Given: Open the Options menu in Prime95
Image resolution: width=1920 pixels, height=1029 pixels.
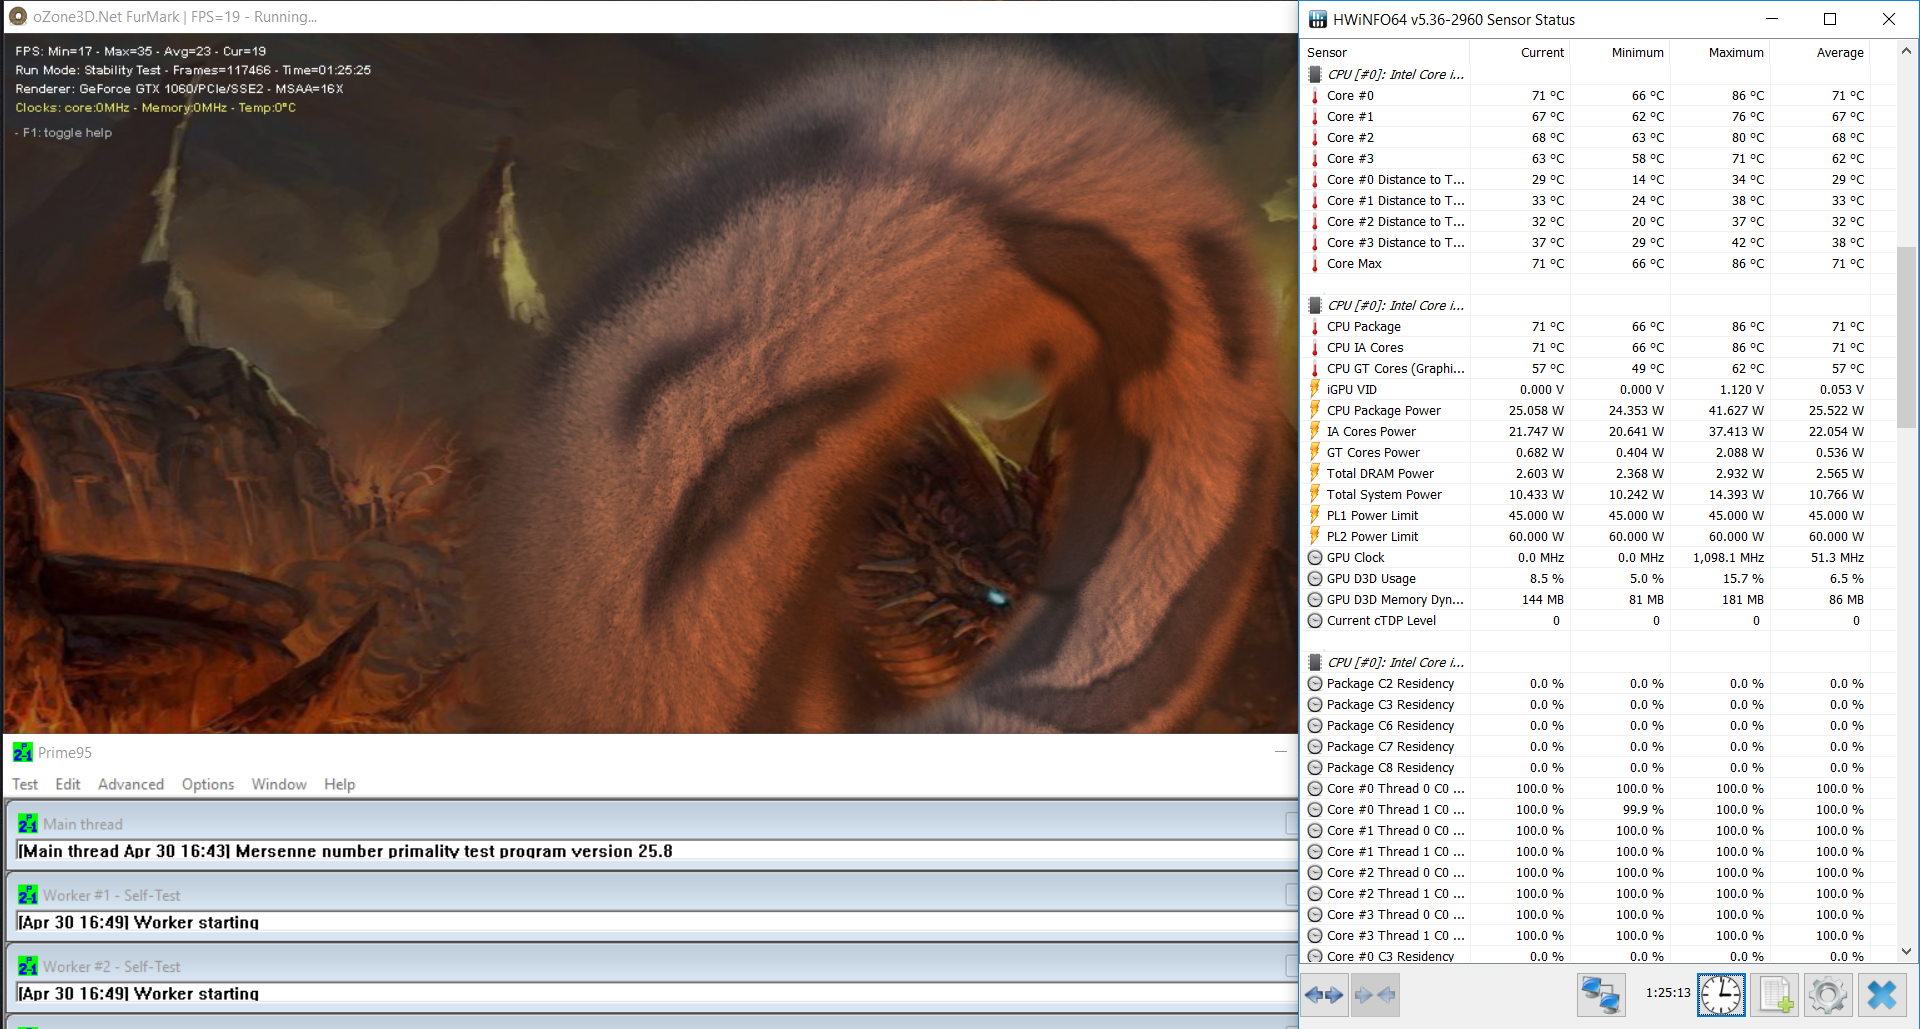Looking at the screenshot, I should [x=208, y=784].
